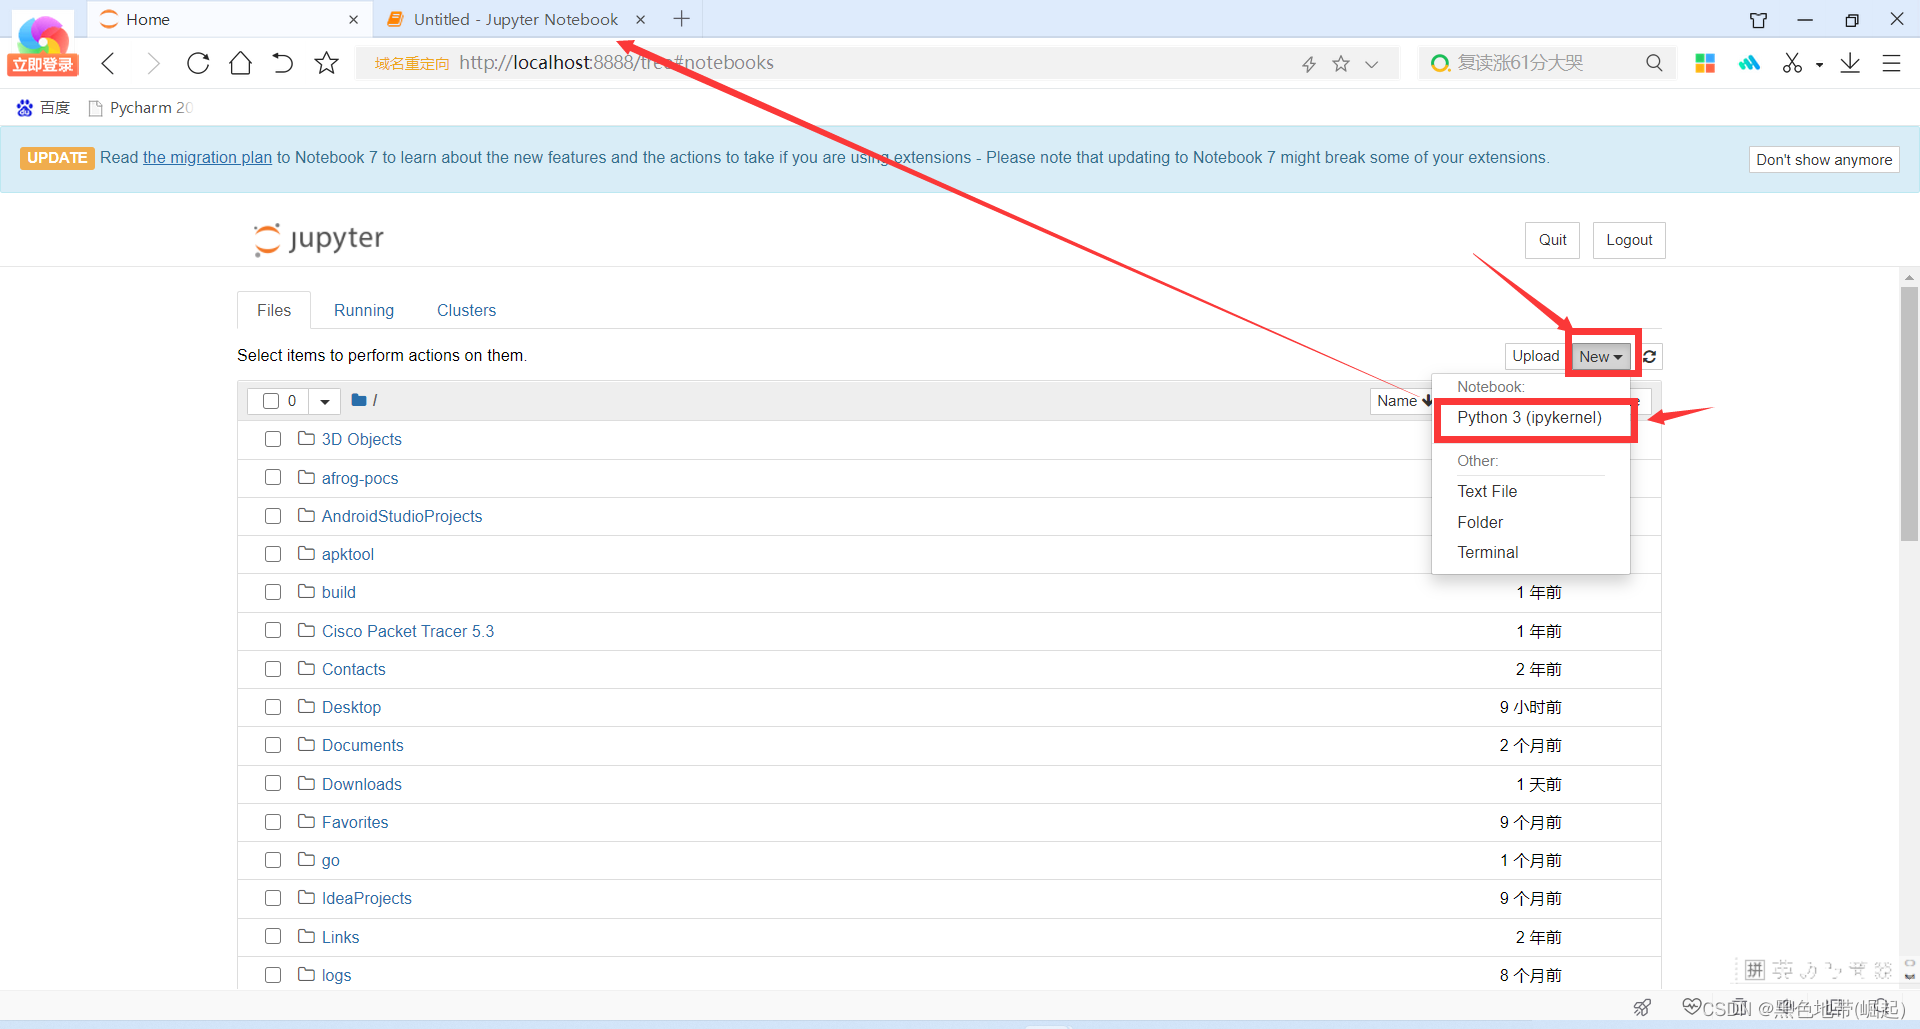Check the apktool checkbox
The image size is (1920, 1029).
[273, 554]
